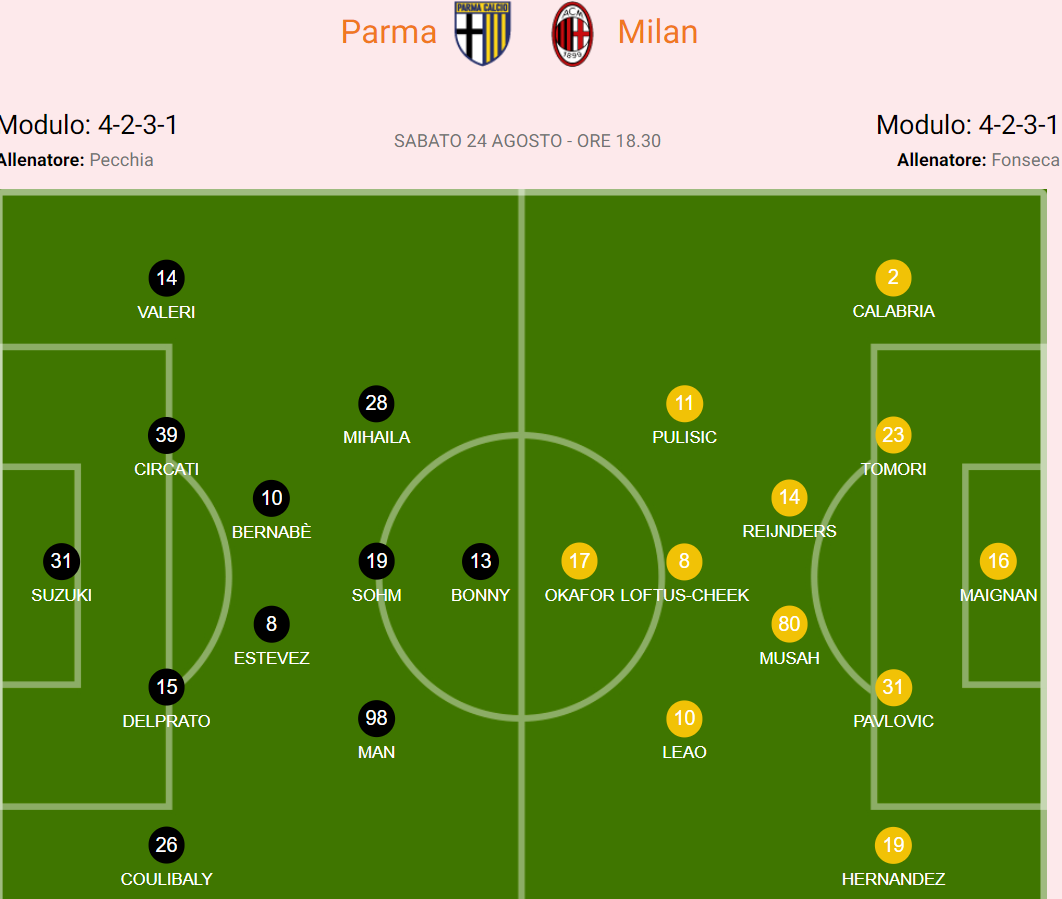Select Calabria's number 2 marker
This screenshot has height=899, width=1062.
(x=893, y=278)
